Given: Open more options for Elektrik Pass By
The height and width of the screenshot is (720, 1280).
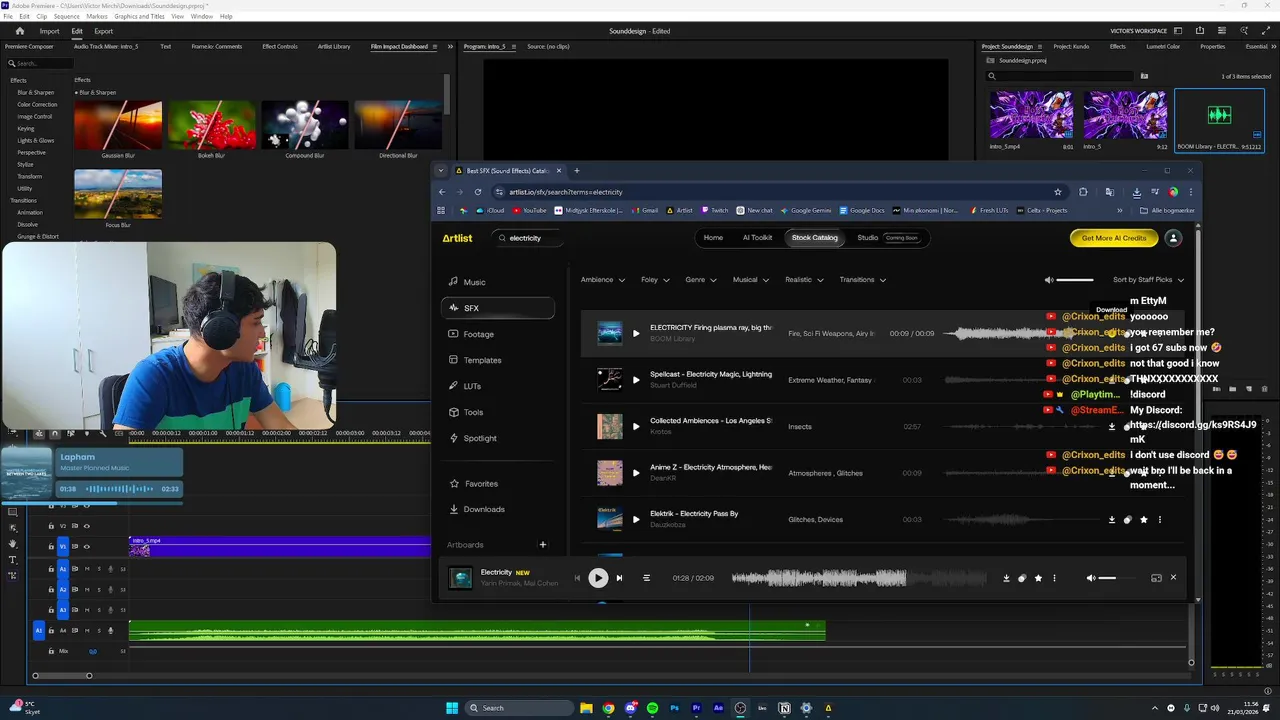Looking at the screenshot, I should pyautogui.click(x=1160, y=520).
